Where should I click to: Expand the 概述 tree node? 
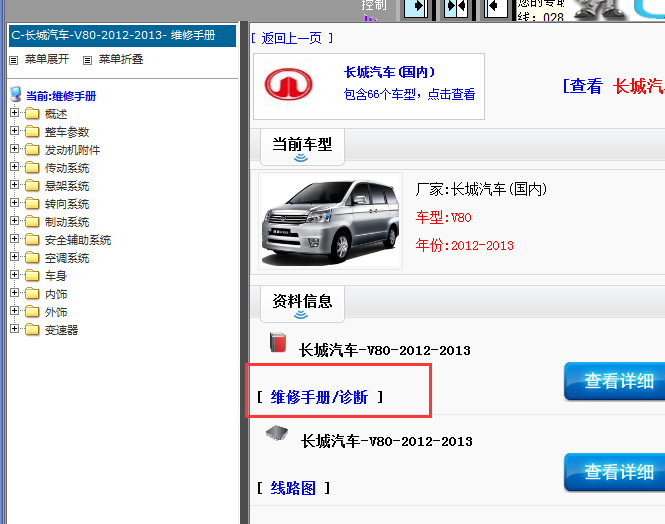(x=14, y=113)
